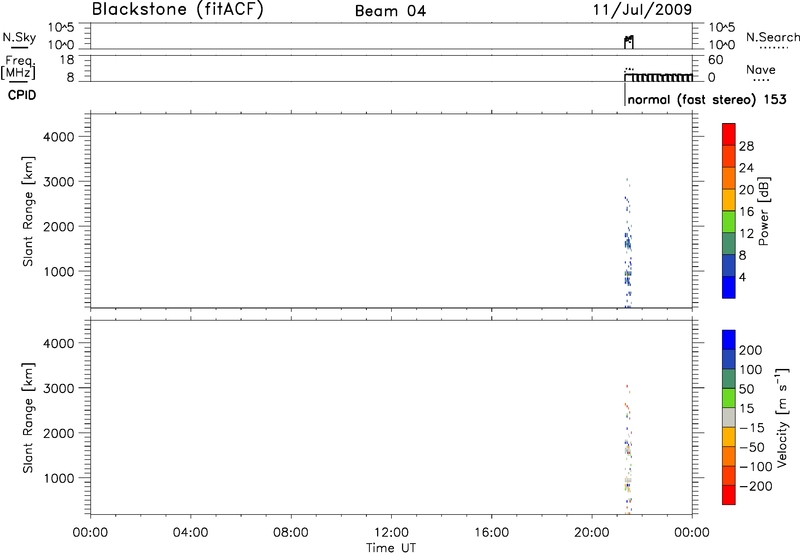The height and width of the screenshot is (554, 800).
Task: Click the CPID label
Action: pos(22,95)
